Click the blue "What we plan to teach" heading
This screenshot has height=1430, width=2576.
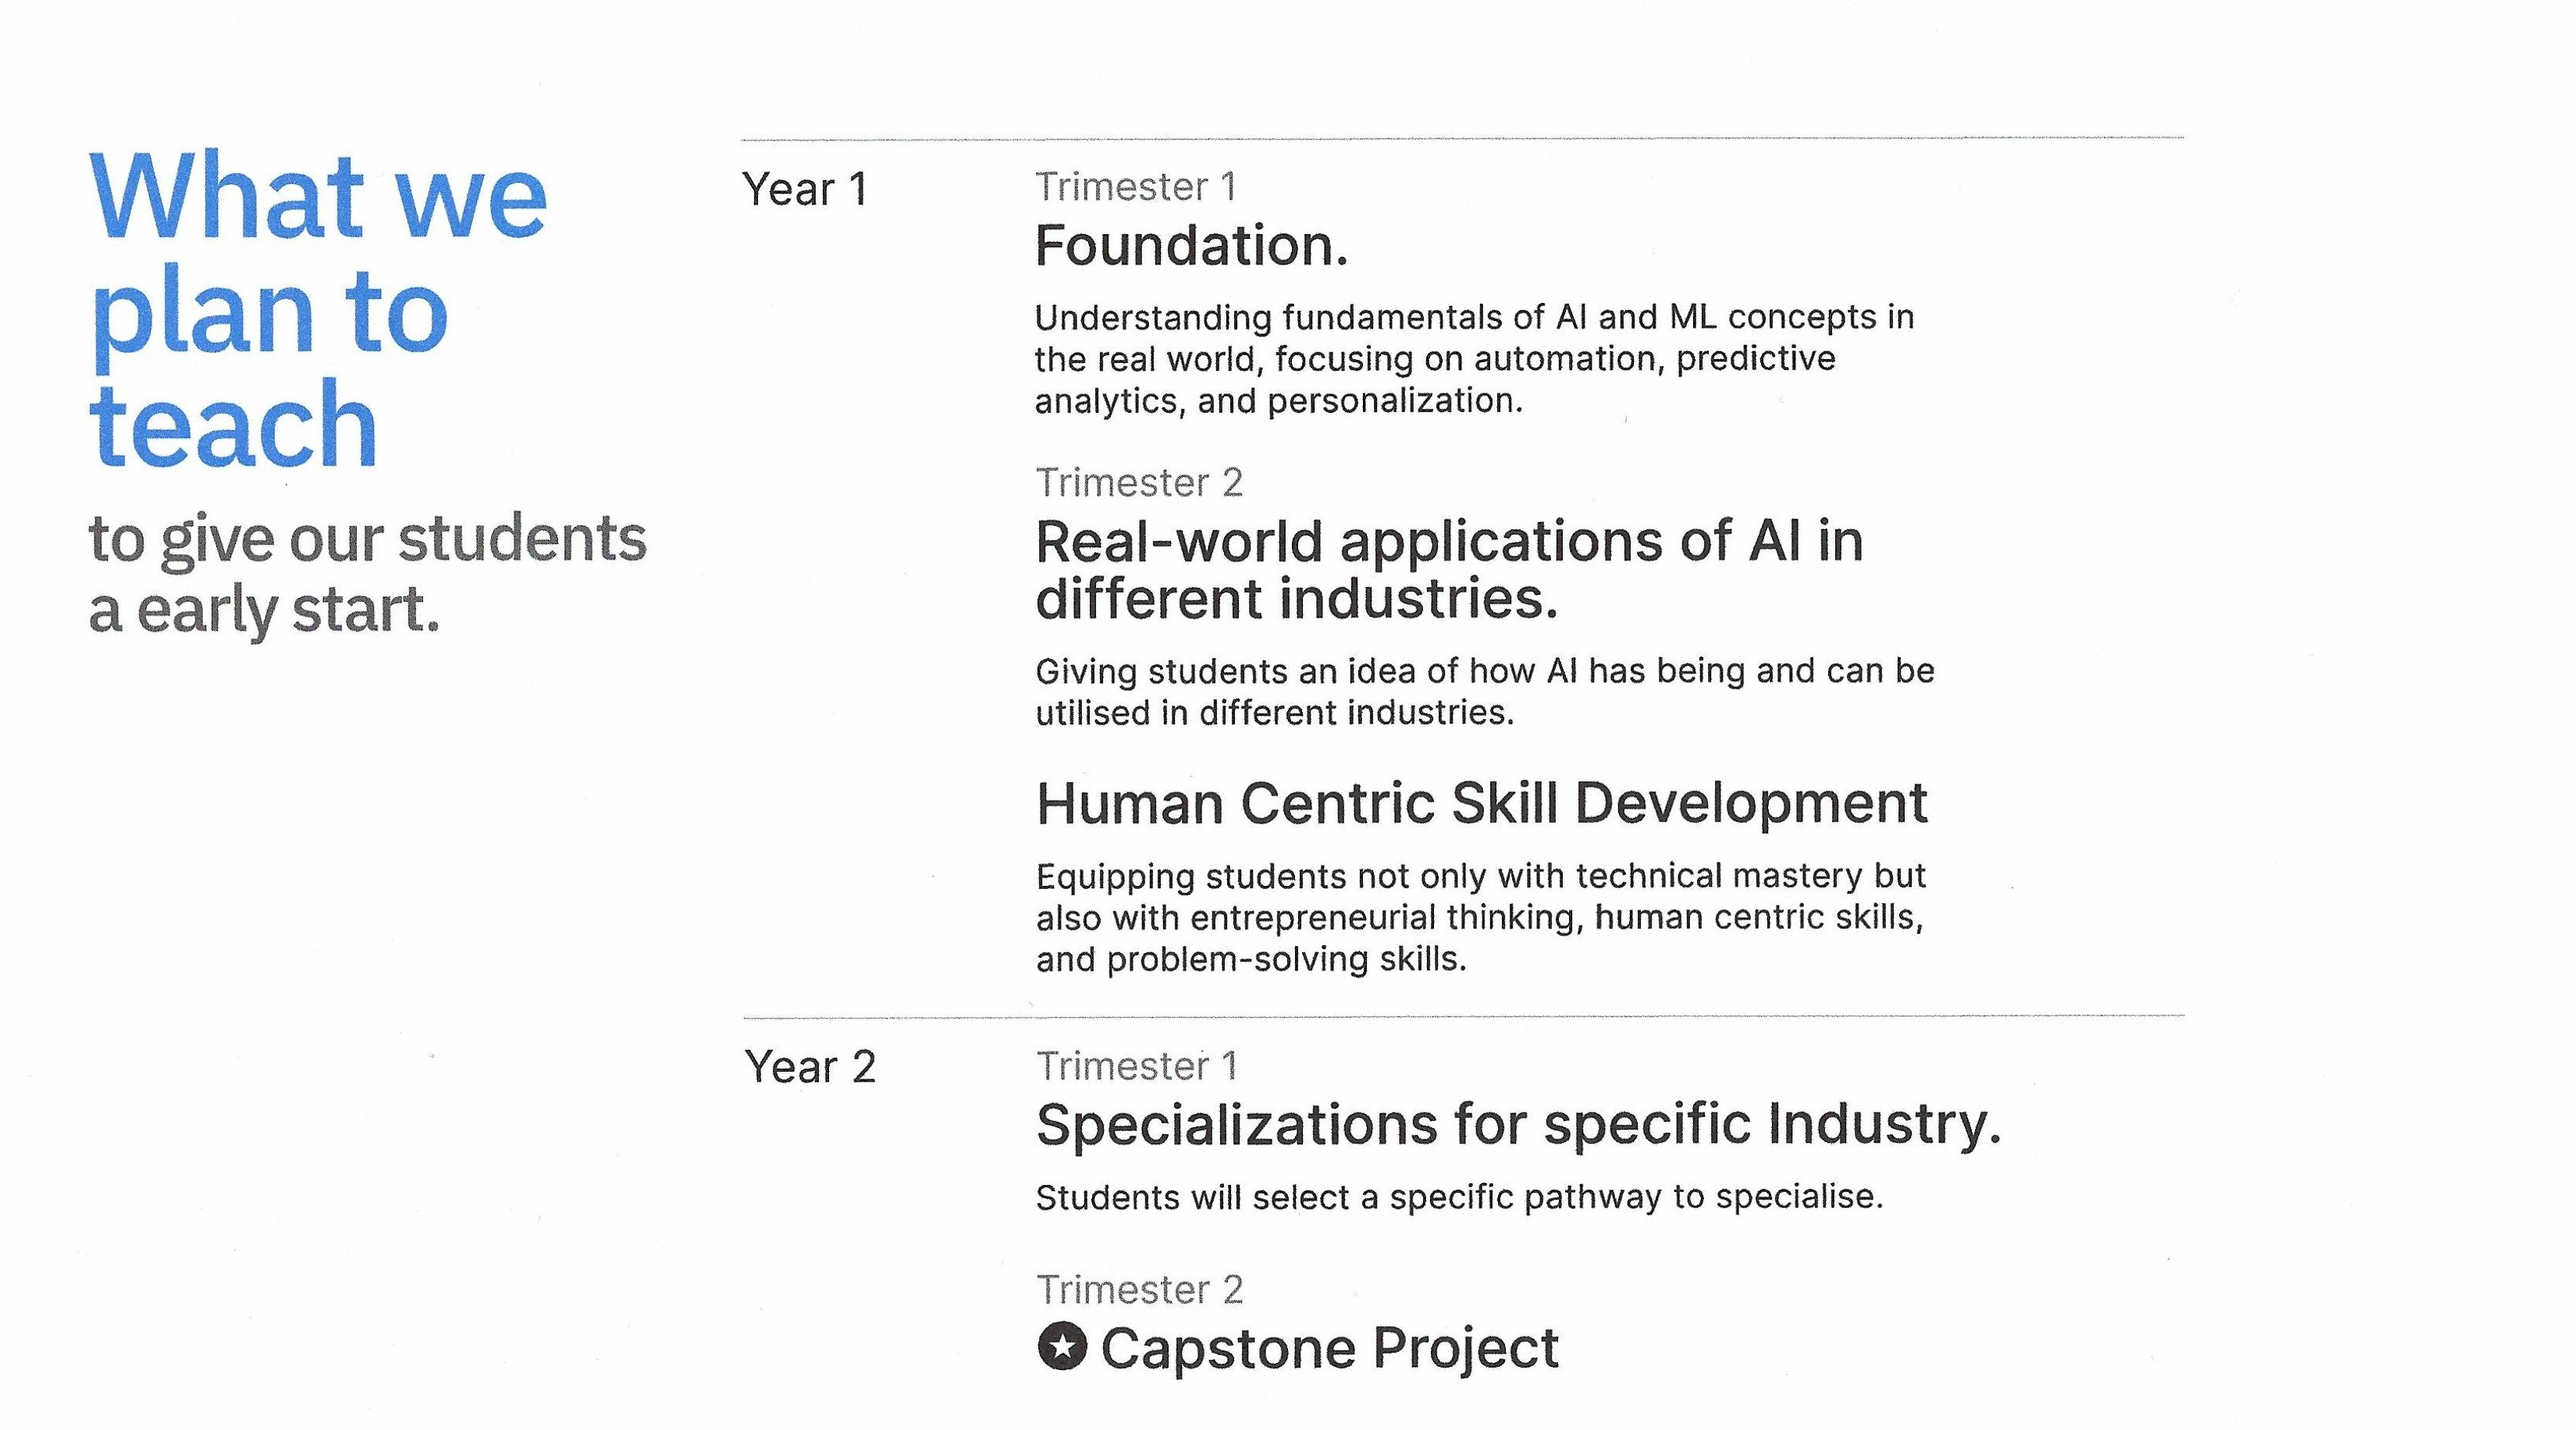[x=318, y=309]
